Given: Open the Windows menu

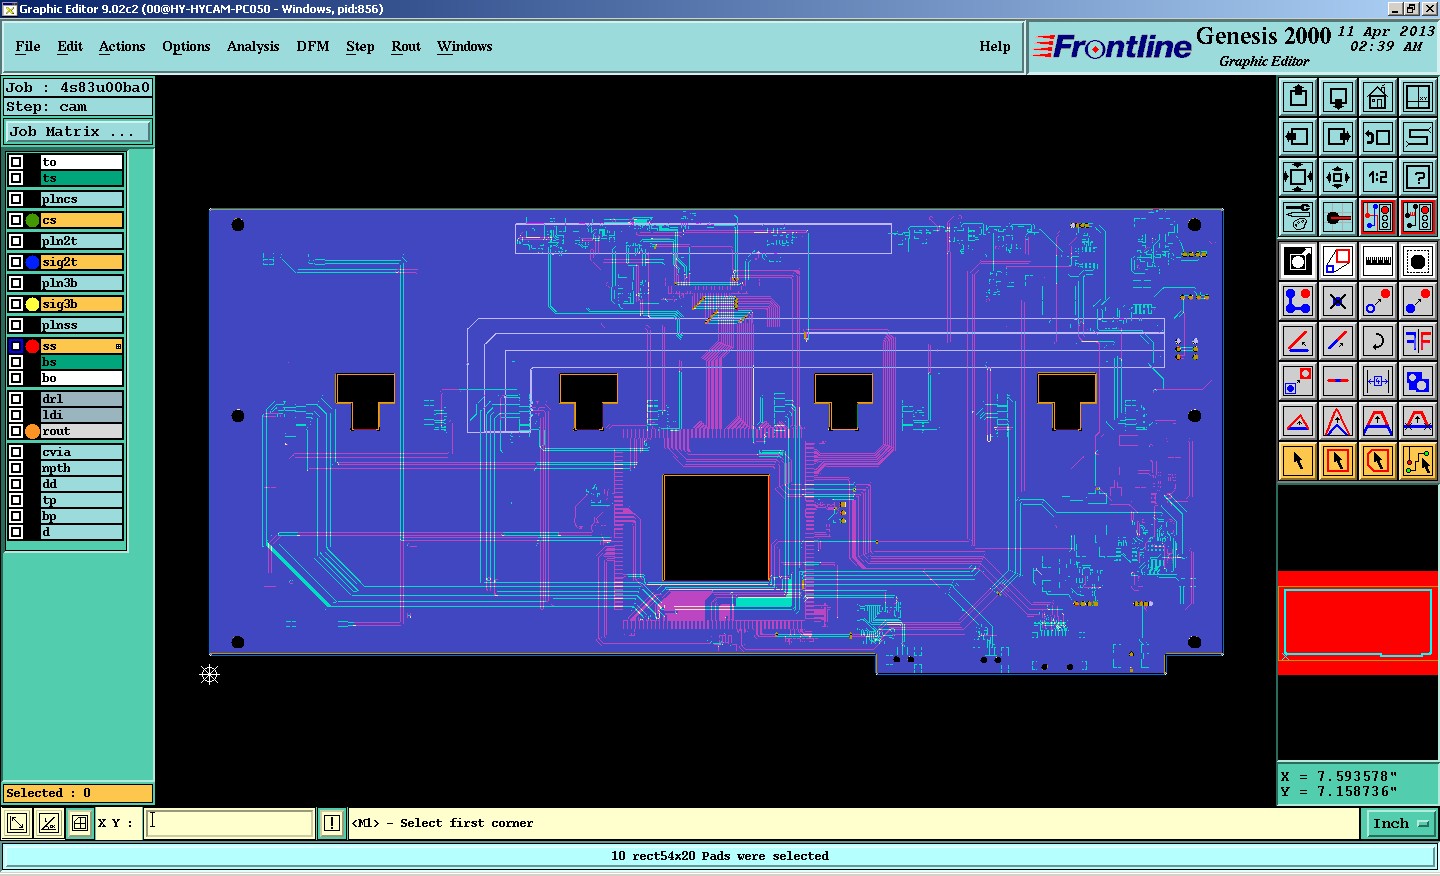Looking at the screenshot, I should point(465,46).
